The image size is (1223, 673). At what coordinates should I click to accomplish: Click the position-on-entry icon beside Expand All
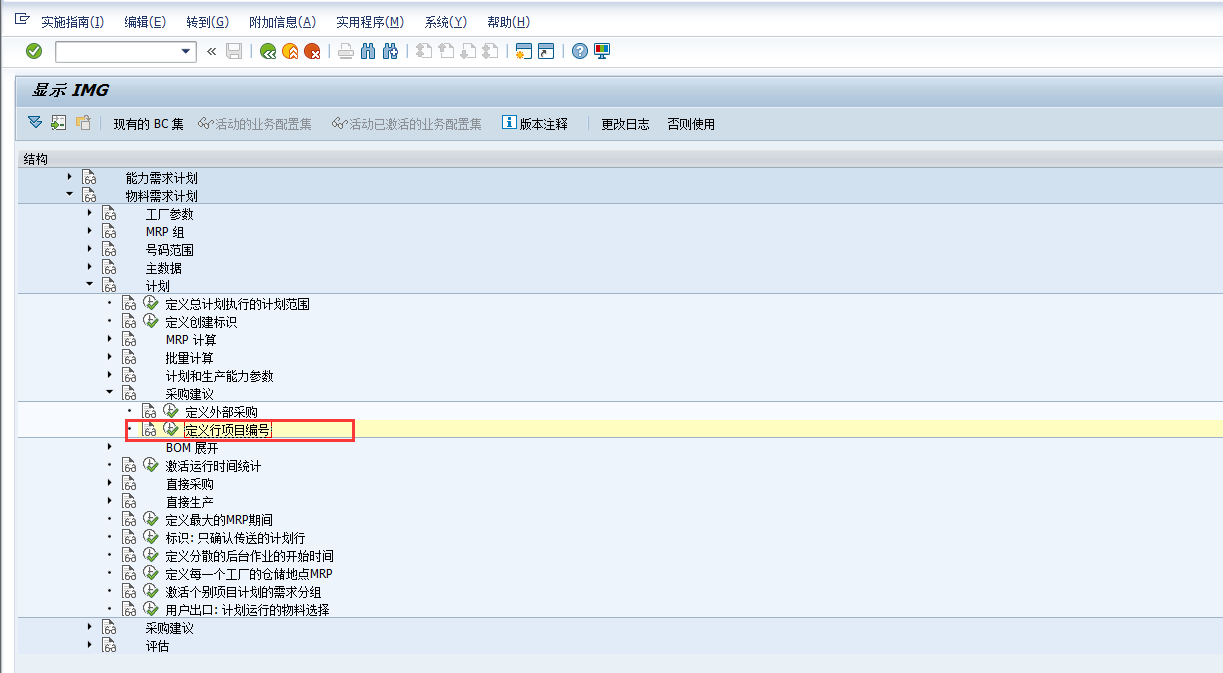coord(59,123)
